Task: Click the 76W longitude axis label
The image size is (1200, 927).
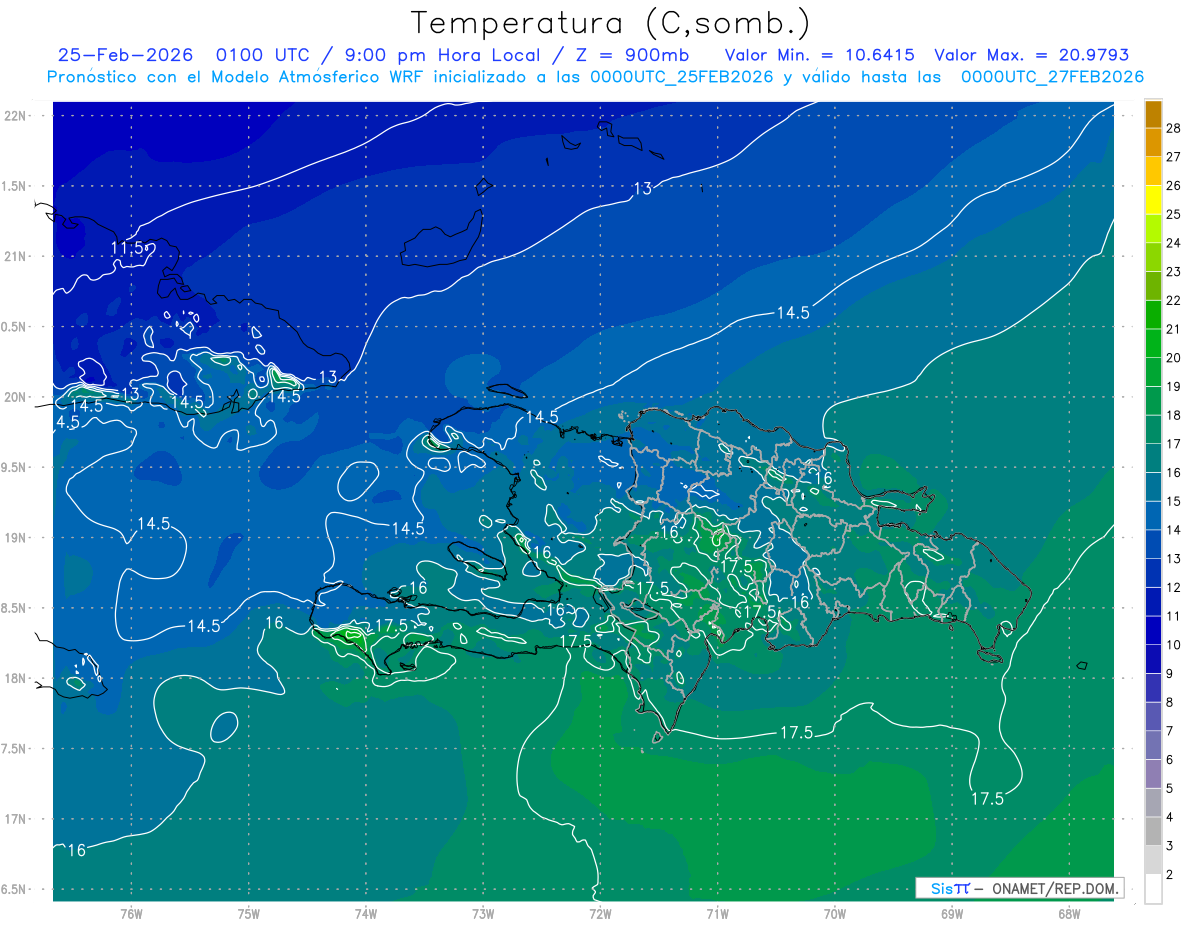Action: pos(131,913)
